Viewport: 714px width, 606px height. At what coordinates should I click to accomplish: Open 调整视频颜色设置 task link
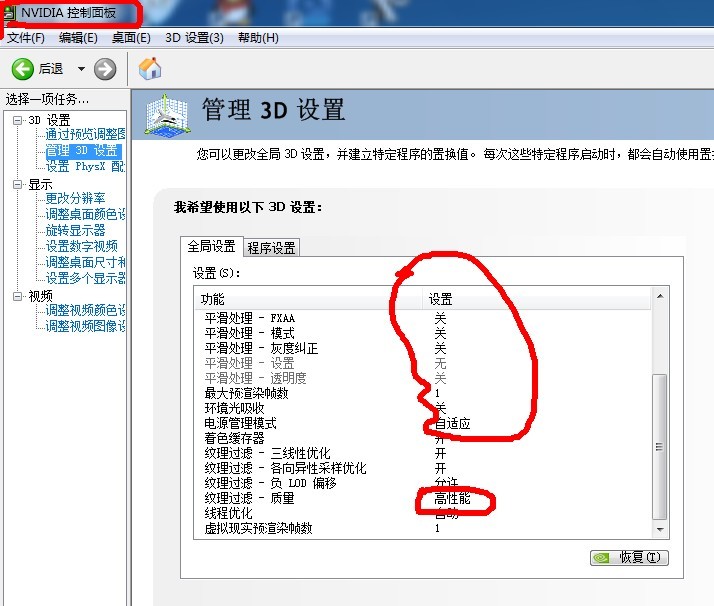click(x=85, y=310)
